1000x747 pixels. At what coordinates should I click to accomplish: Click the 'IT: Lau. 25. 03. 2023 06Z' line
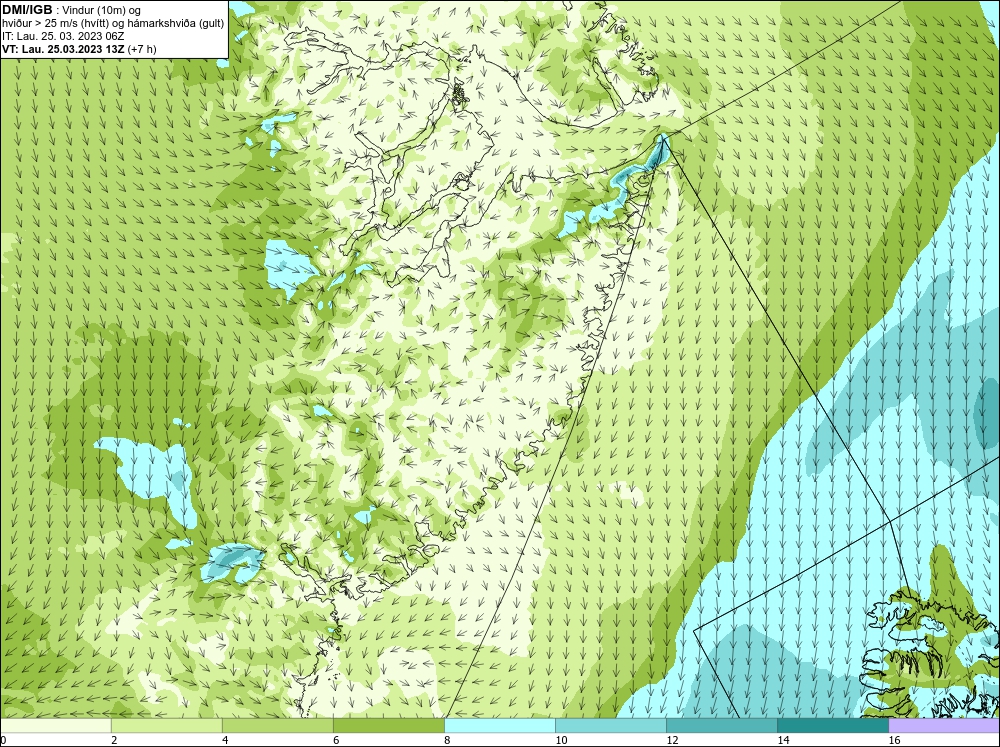point(63,36)
